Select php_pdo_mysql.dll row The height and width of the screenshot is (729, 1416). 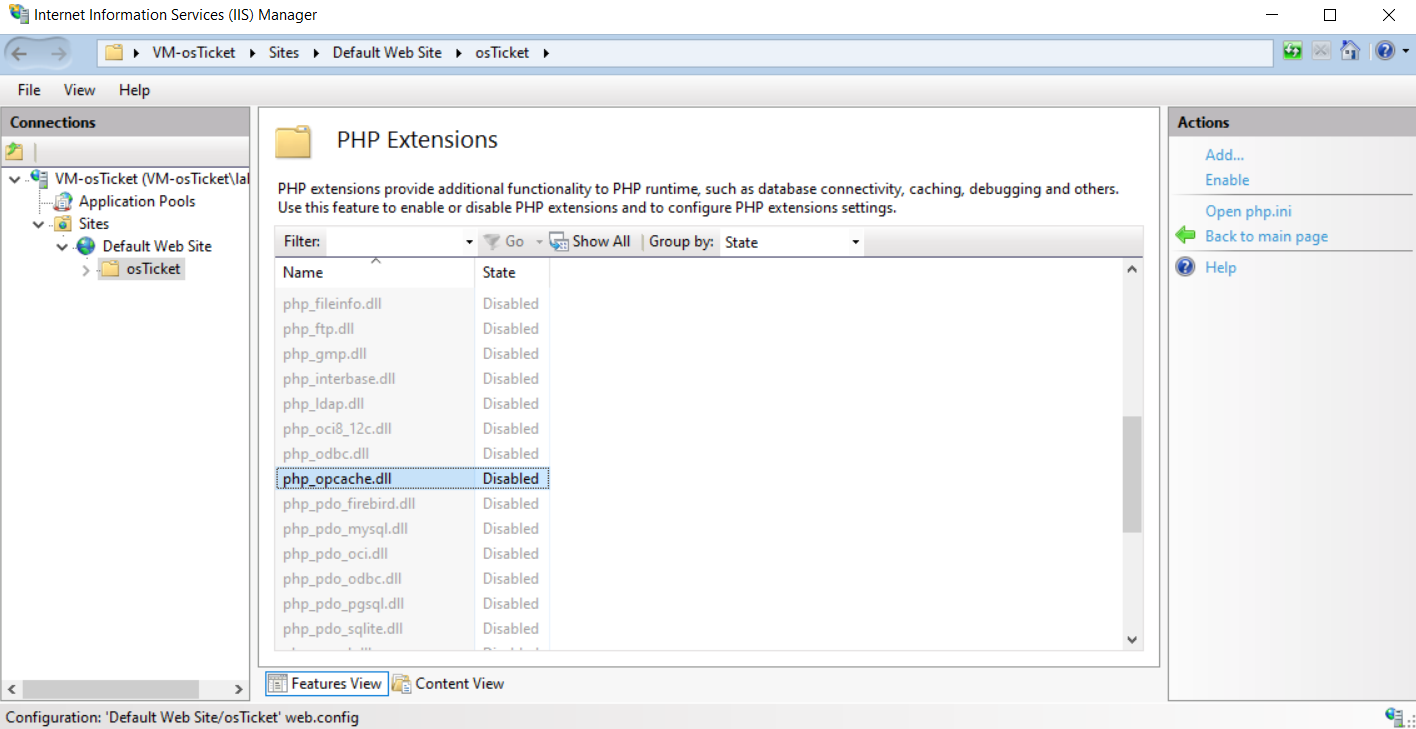[412, 528]
